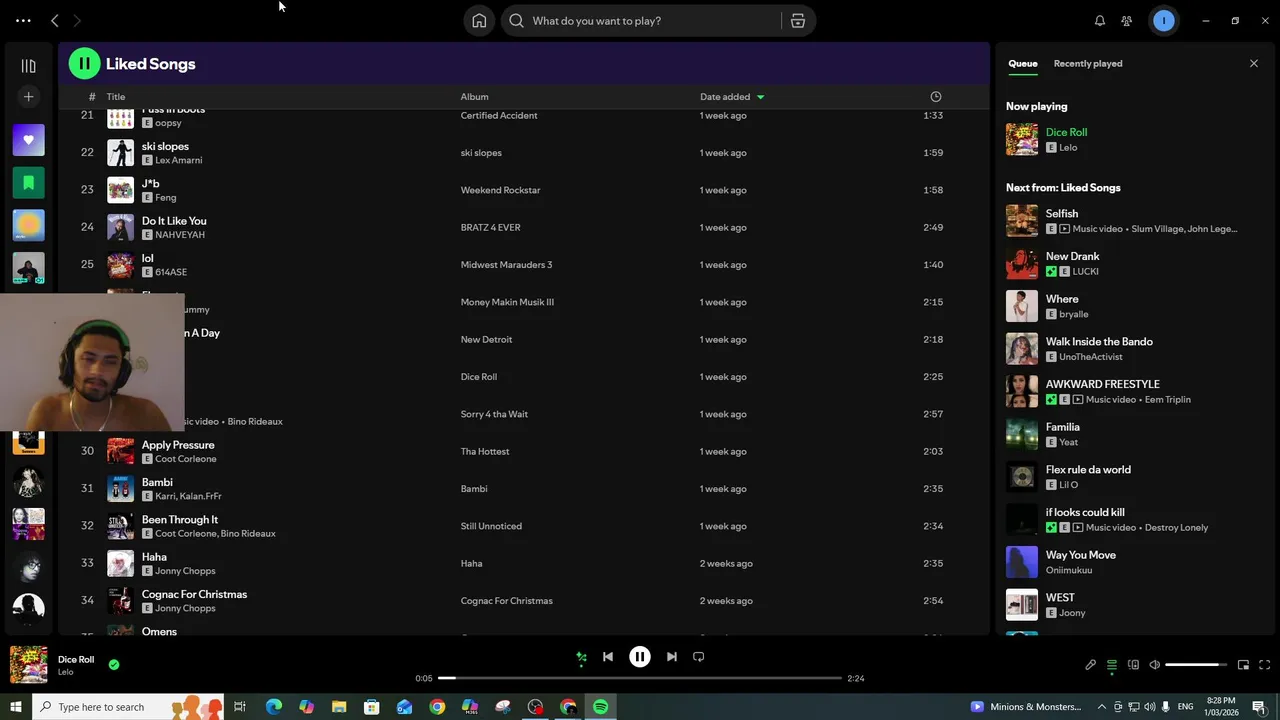Open Microsoft Edge from the taskbar

pyautogui.click(x=273, y=707)
